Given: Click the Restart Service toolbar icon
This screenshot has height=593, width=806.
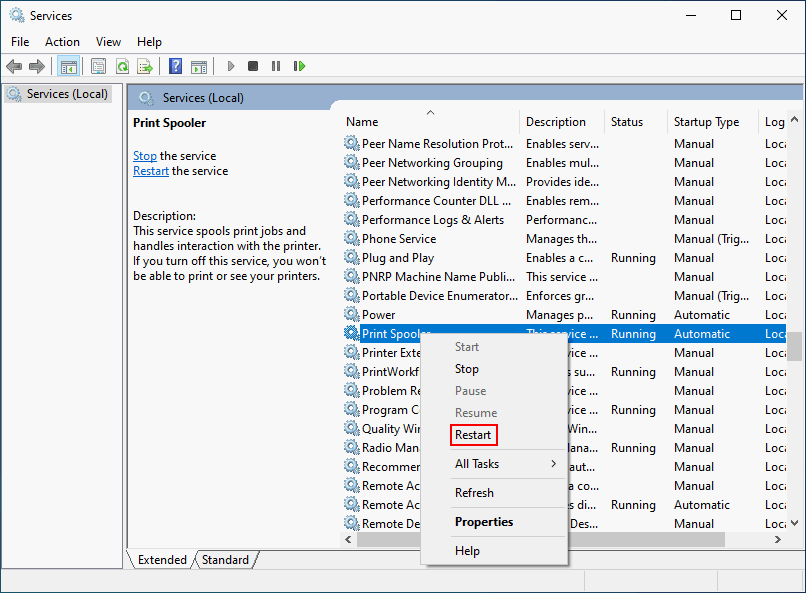Looking at the screenshot, I should (299, 66).
